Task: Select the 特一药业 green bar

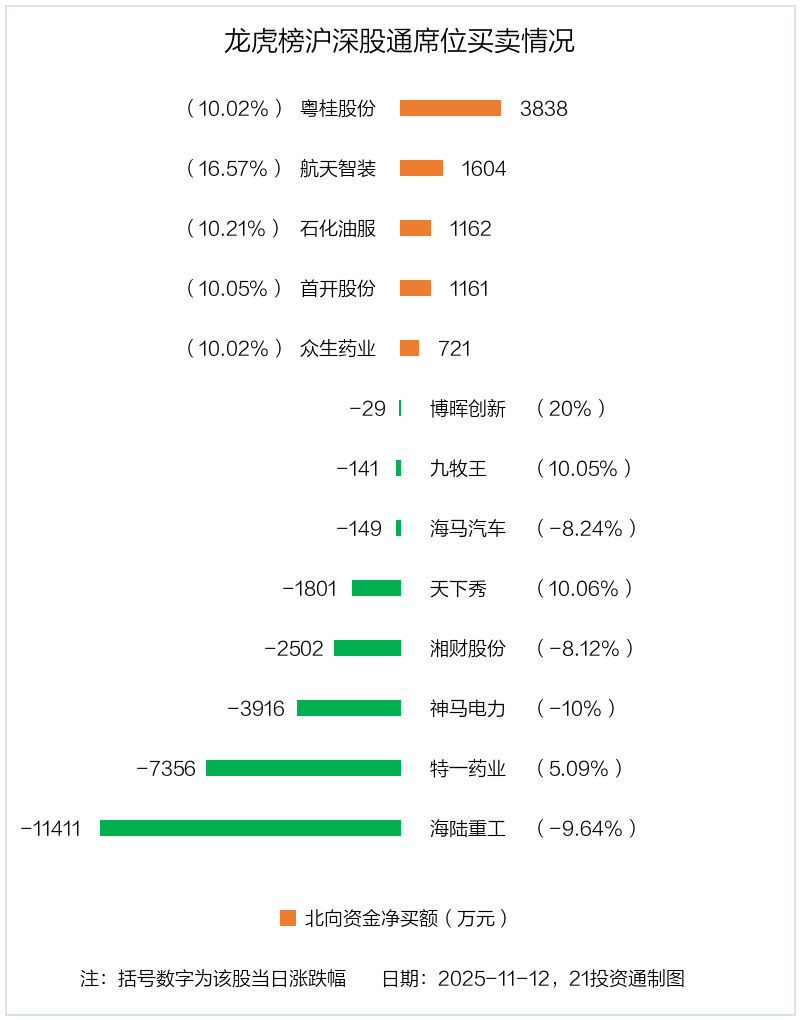Action: point(303,768)
